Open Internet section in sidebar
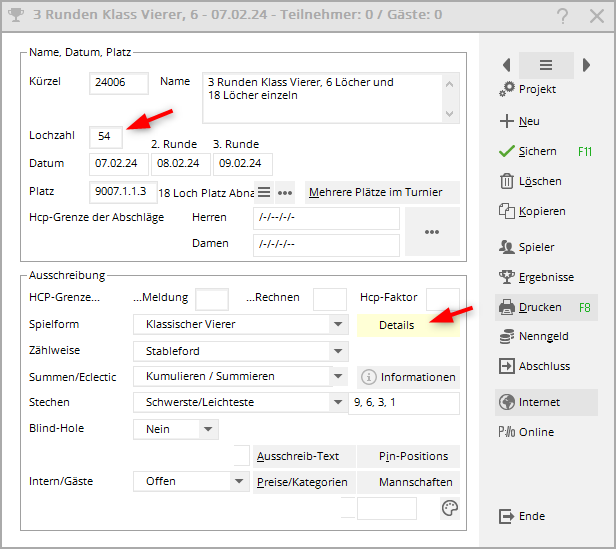Image resolution: width=616 pixels, height=549 pixels. pyautogui.click(x=539, y=402)
